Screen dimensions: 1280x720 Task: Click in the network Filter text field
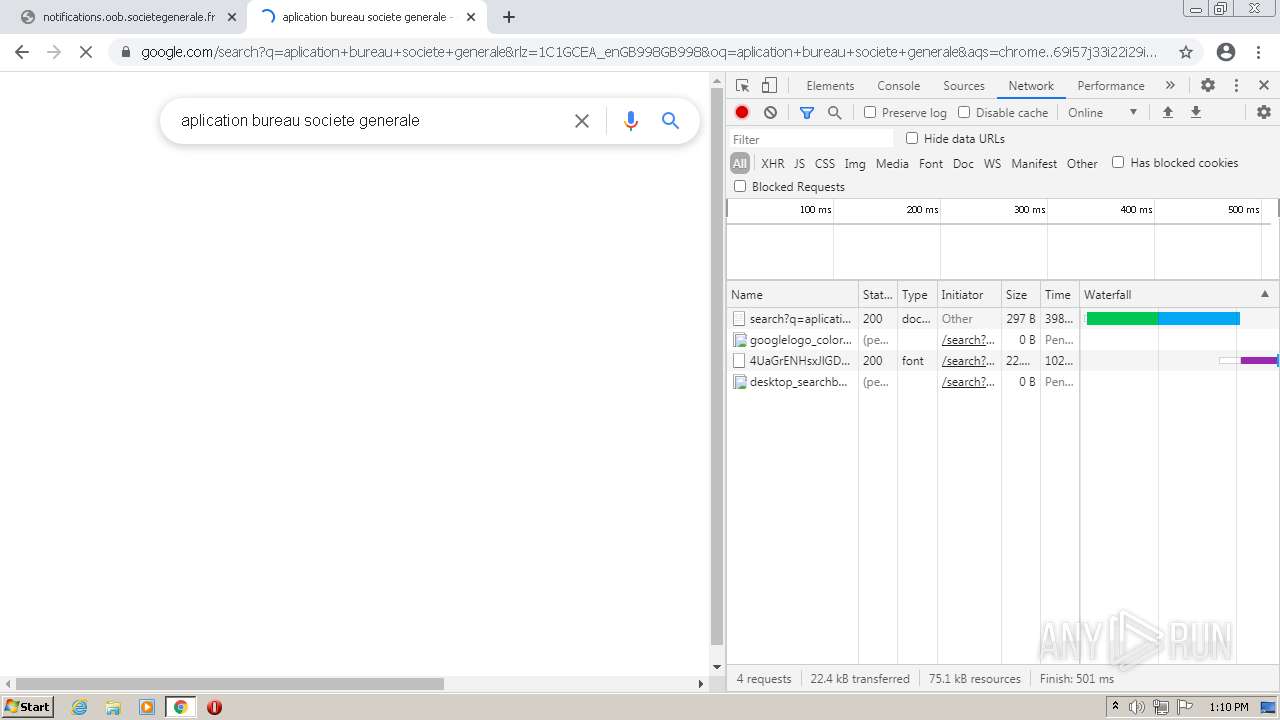(x=811, y=139)
